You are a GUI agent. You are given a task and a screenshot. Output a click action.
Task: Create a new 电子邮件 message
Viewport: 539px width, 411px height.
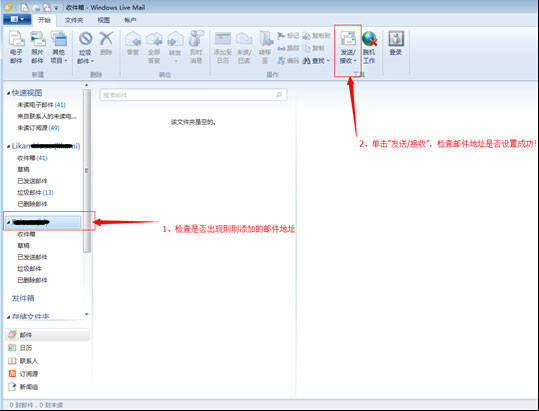[x=16, y=47]
